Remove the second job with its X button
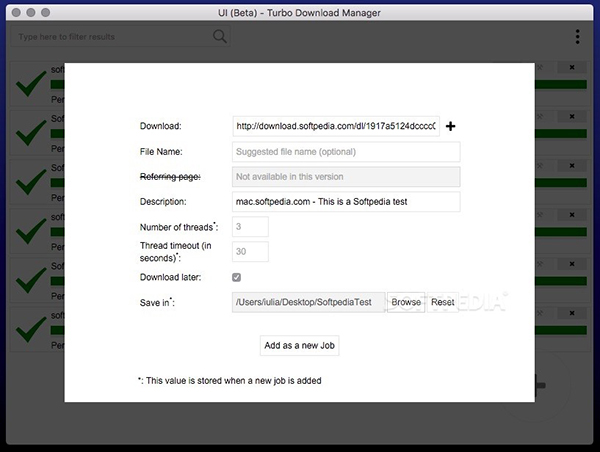The image size is (600, 452). pyautogui.click(x=572, y=116)
